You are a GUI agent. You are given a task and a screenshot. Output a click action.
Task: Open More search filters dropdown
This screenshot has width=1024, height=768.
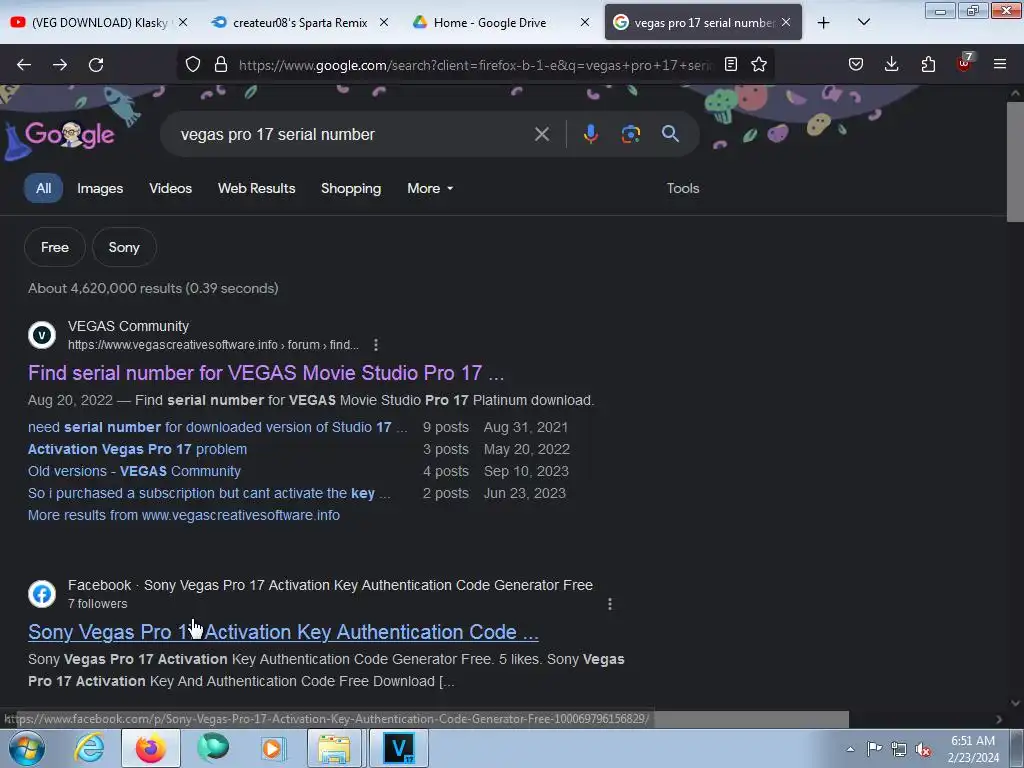[x=430, y=188]
